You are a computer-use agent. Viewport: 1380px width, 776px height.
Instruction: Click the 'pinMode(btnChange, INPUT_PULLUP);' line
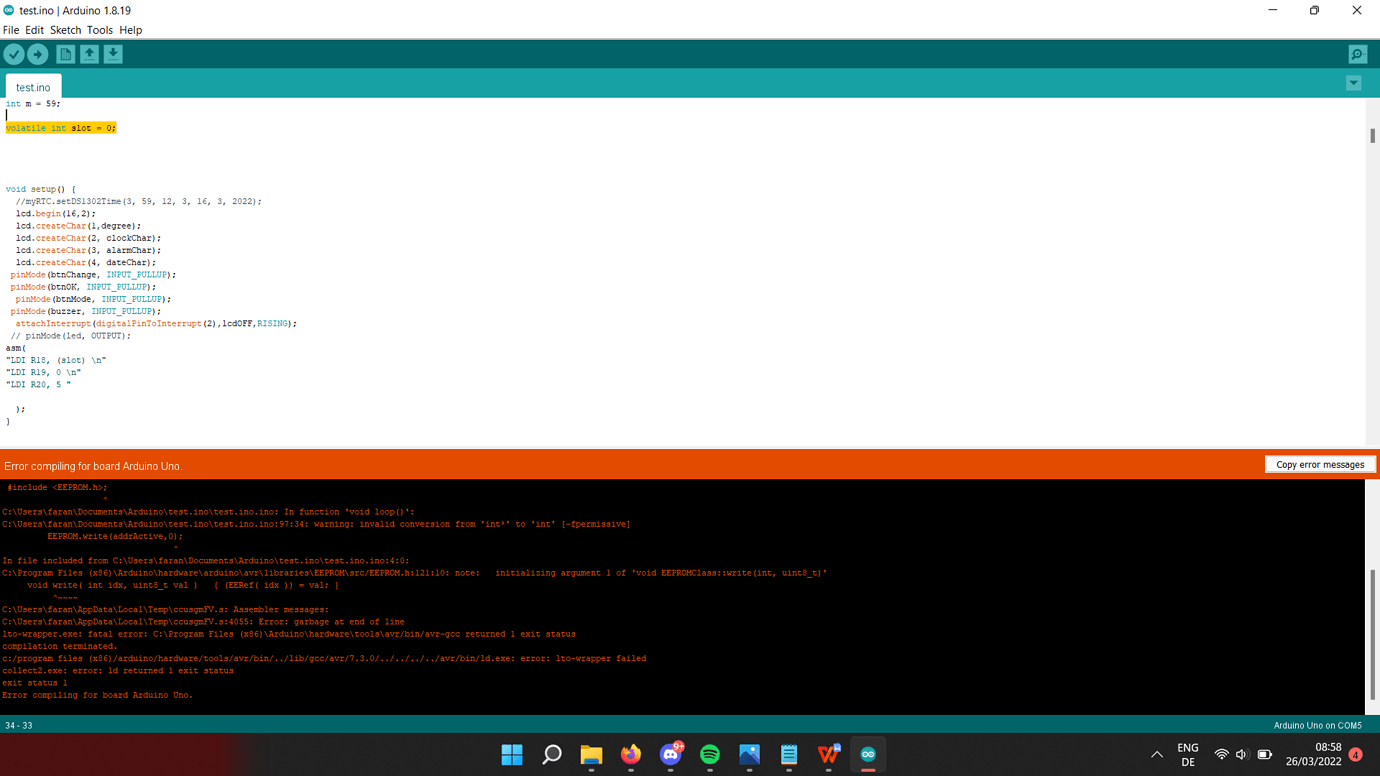[x=93, y=275]
